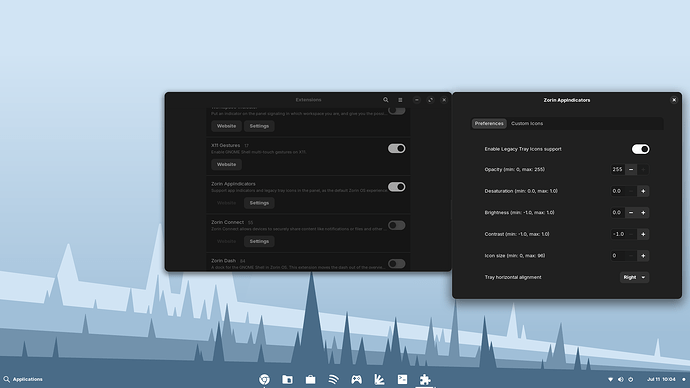Open search in the Extensions window
This screenshot has width=690, height=388.
tap(385, 100)
